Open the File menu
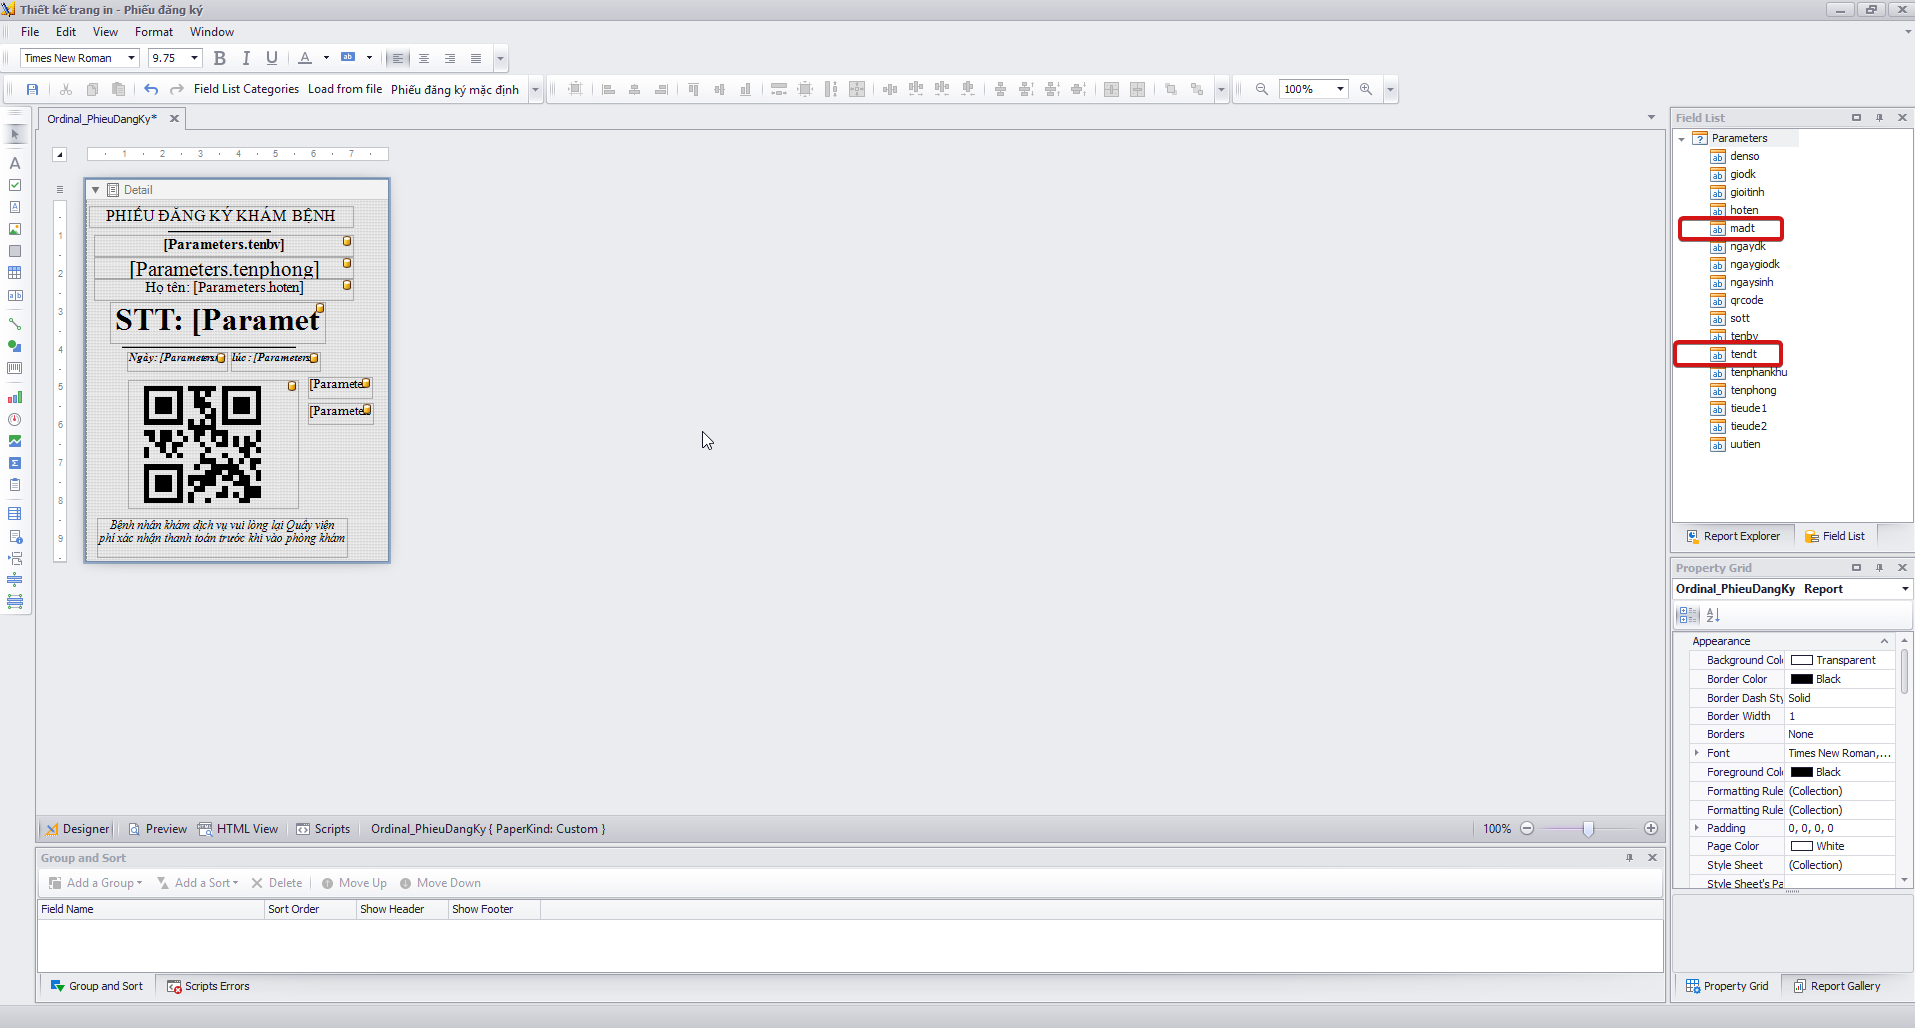Screen dimensions: 1915x1028 coord(30,32)
